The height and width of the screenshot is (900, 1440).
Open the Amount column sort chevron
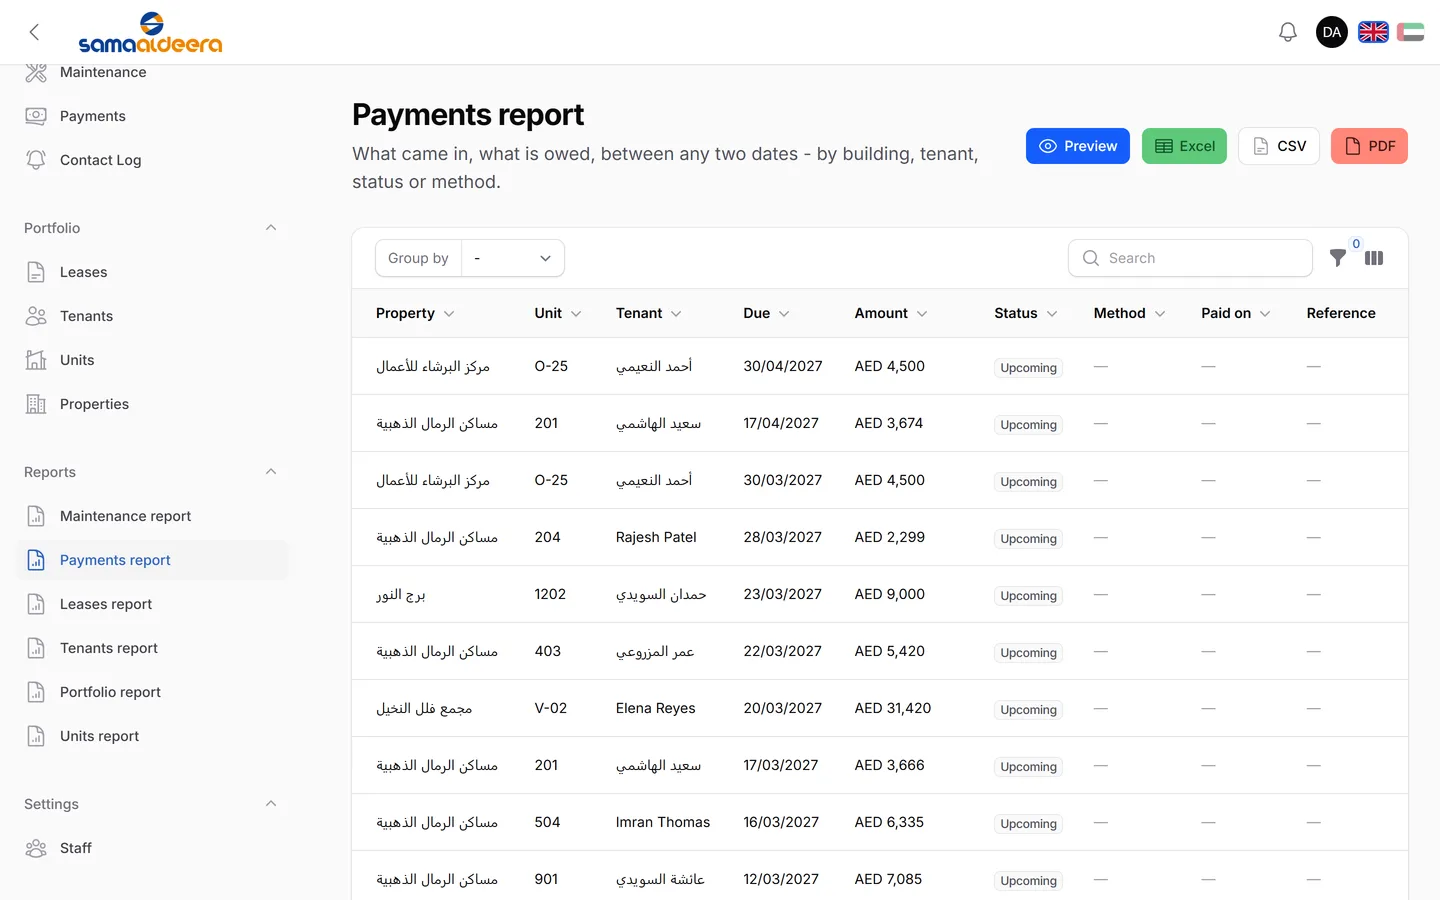(922, 314)
